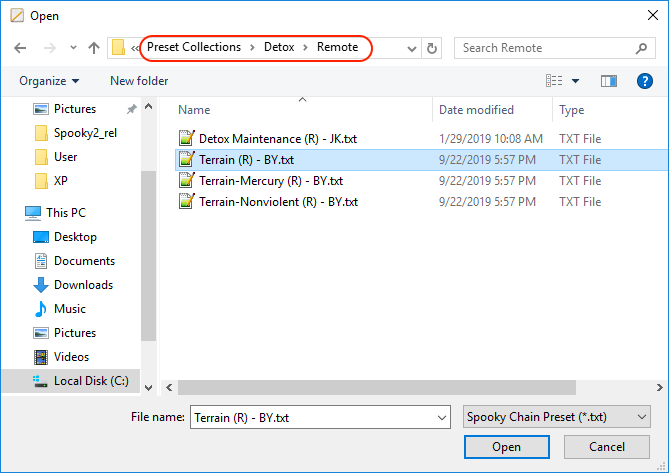Select Terrain-Mercury (R) - BY.txt file

pyautogui.click(x=270, y=181)
